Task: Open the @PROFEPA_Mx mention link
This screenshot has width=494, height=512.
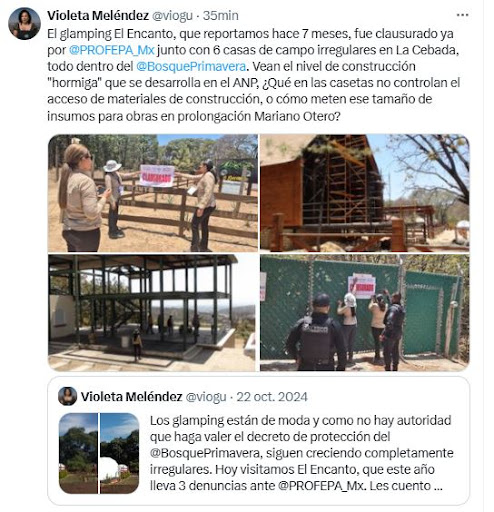Action: 111,50
